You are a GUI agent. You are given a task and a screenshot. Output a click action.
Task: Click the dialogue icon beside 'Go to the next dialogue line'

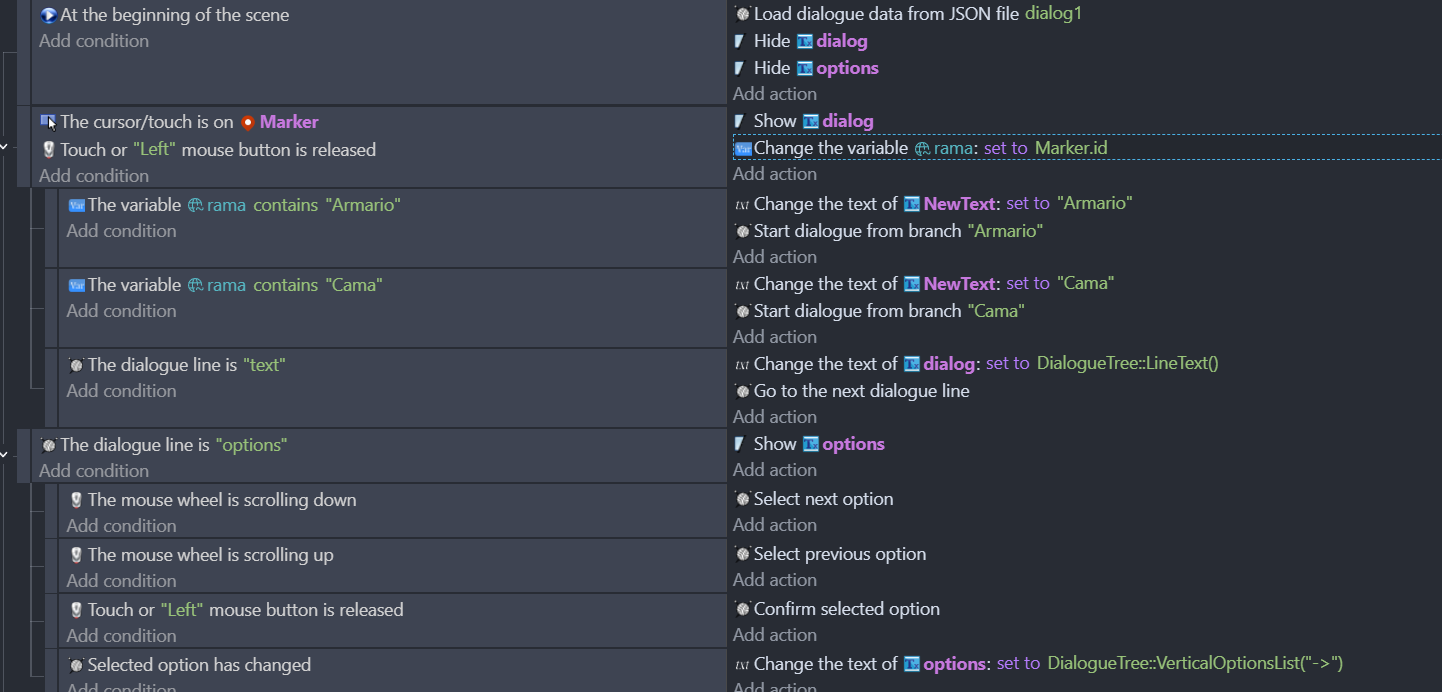742,391
